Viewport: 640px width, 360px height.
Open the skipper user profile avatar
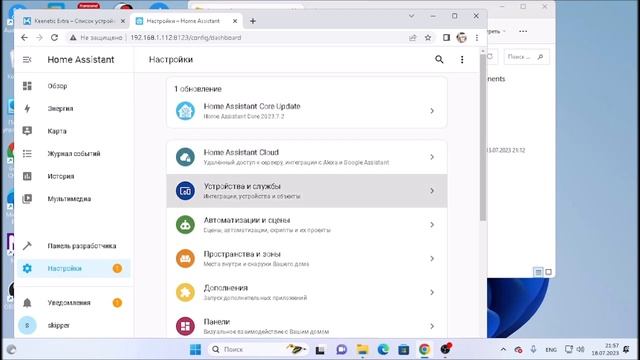(27, 325)
